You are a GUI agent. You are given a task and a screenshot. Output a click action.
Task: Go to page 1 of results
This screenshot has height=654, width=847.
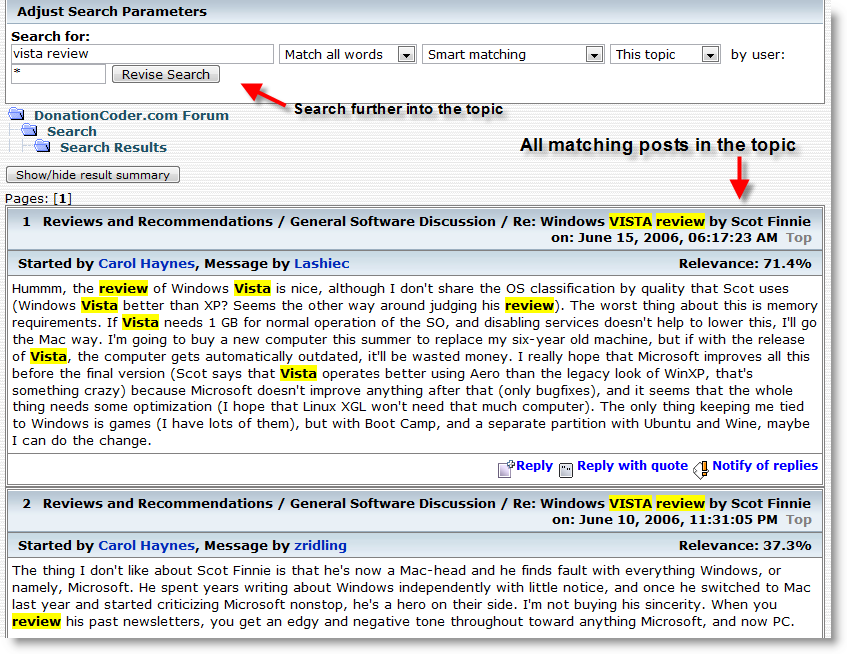click(x=63, y=199)
